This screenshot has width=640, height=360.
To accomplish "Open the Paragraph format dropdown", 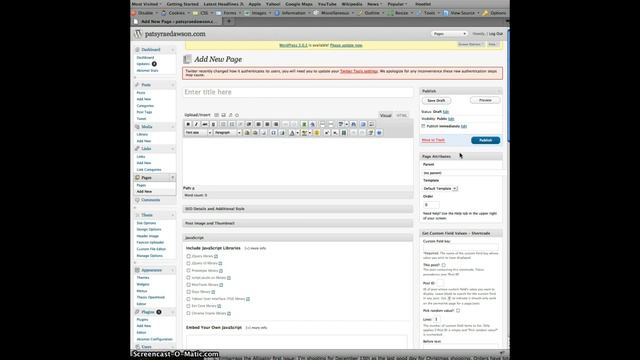I will [228, 133].
